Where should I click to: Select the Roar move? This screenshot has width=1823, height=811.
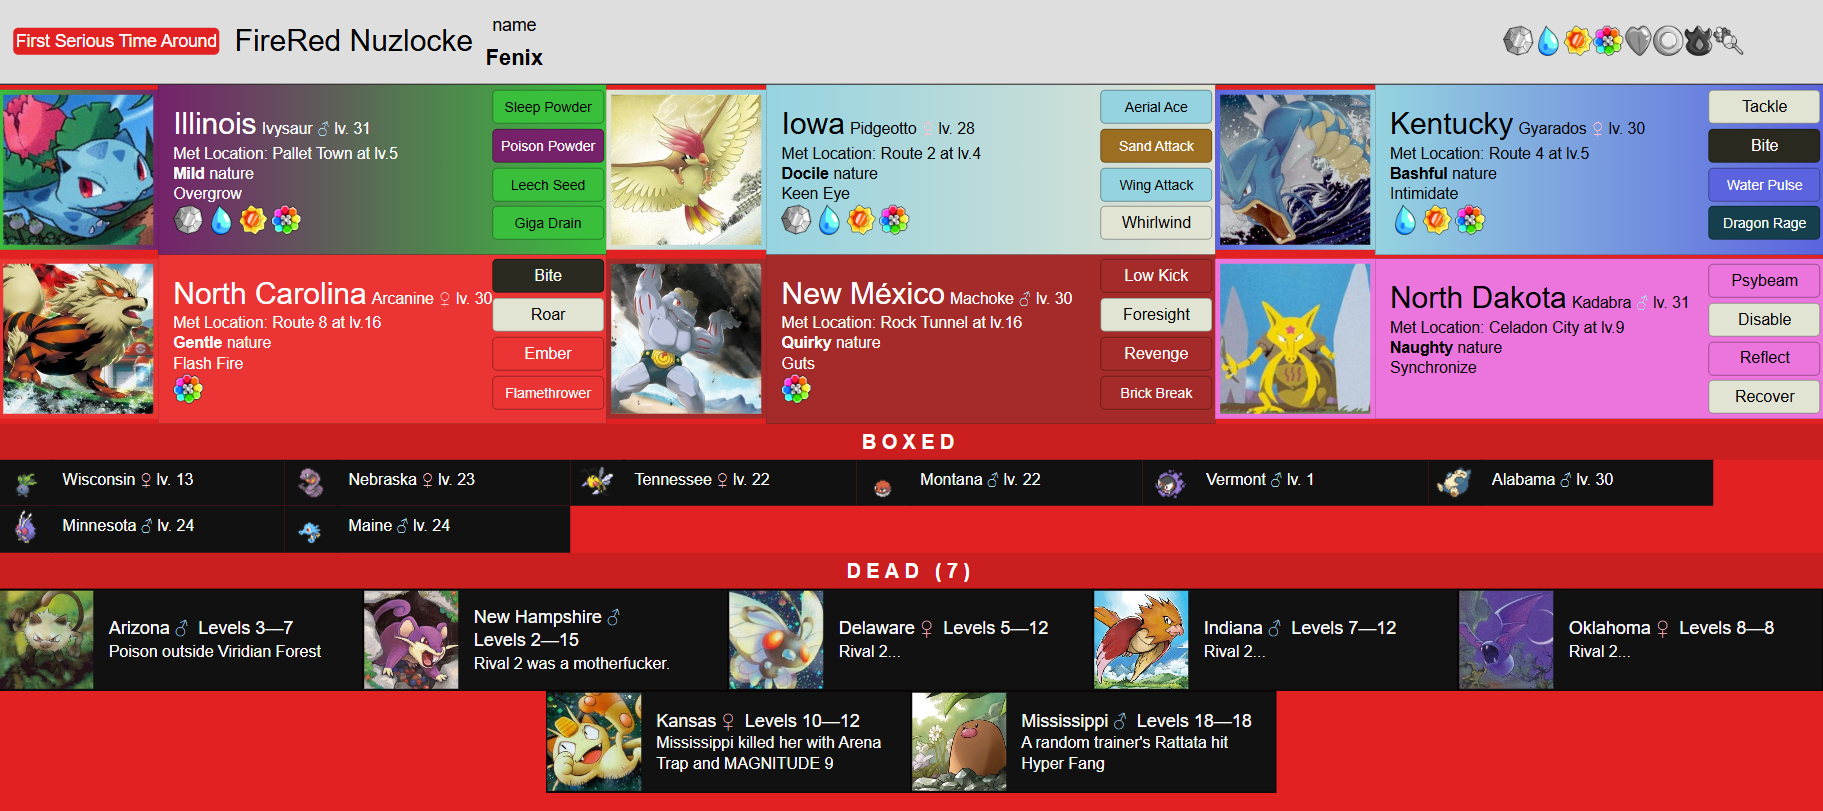tap(548, 315)
